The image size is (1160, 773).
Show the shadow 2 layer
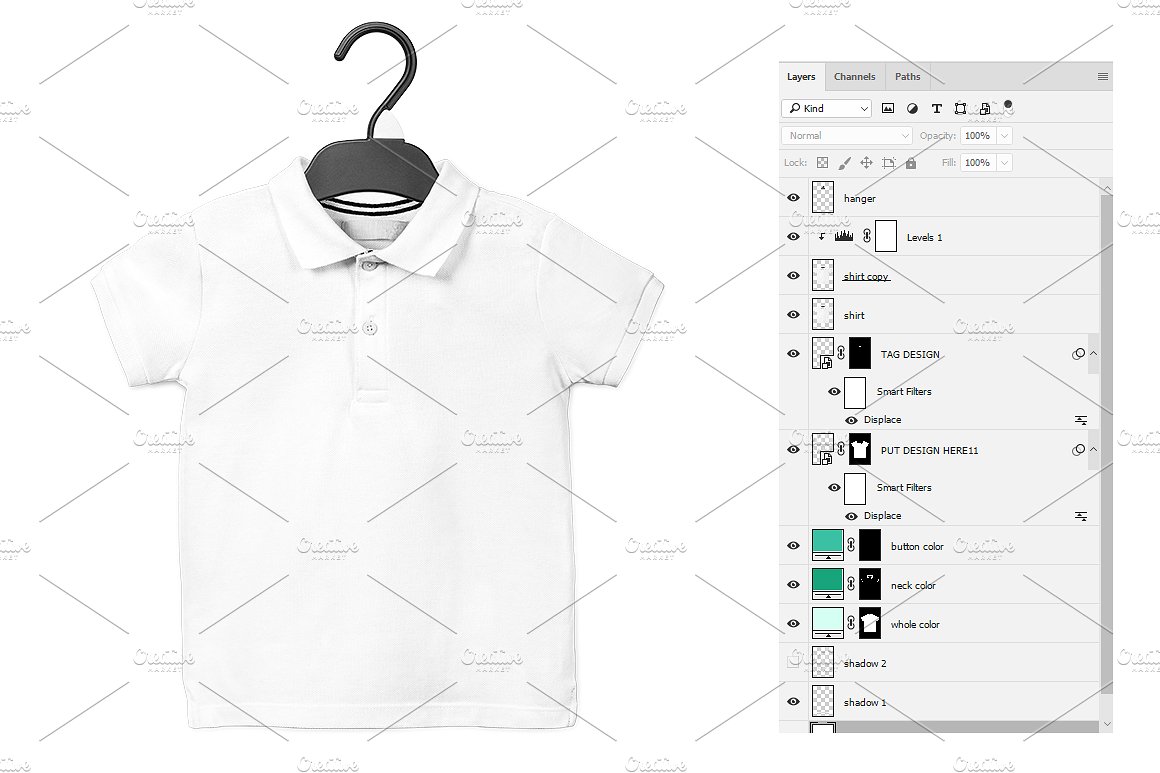(x=794, y=662)
